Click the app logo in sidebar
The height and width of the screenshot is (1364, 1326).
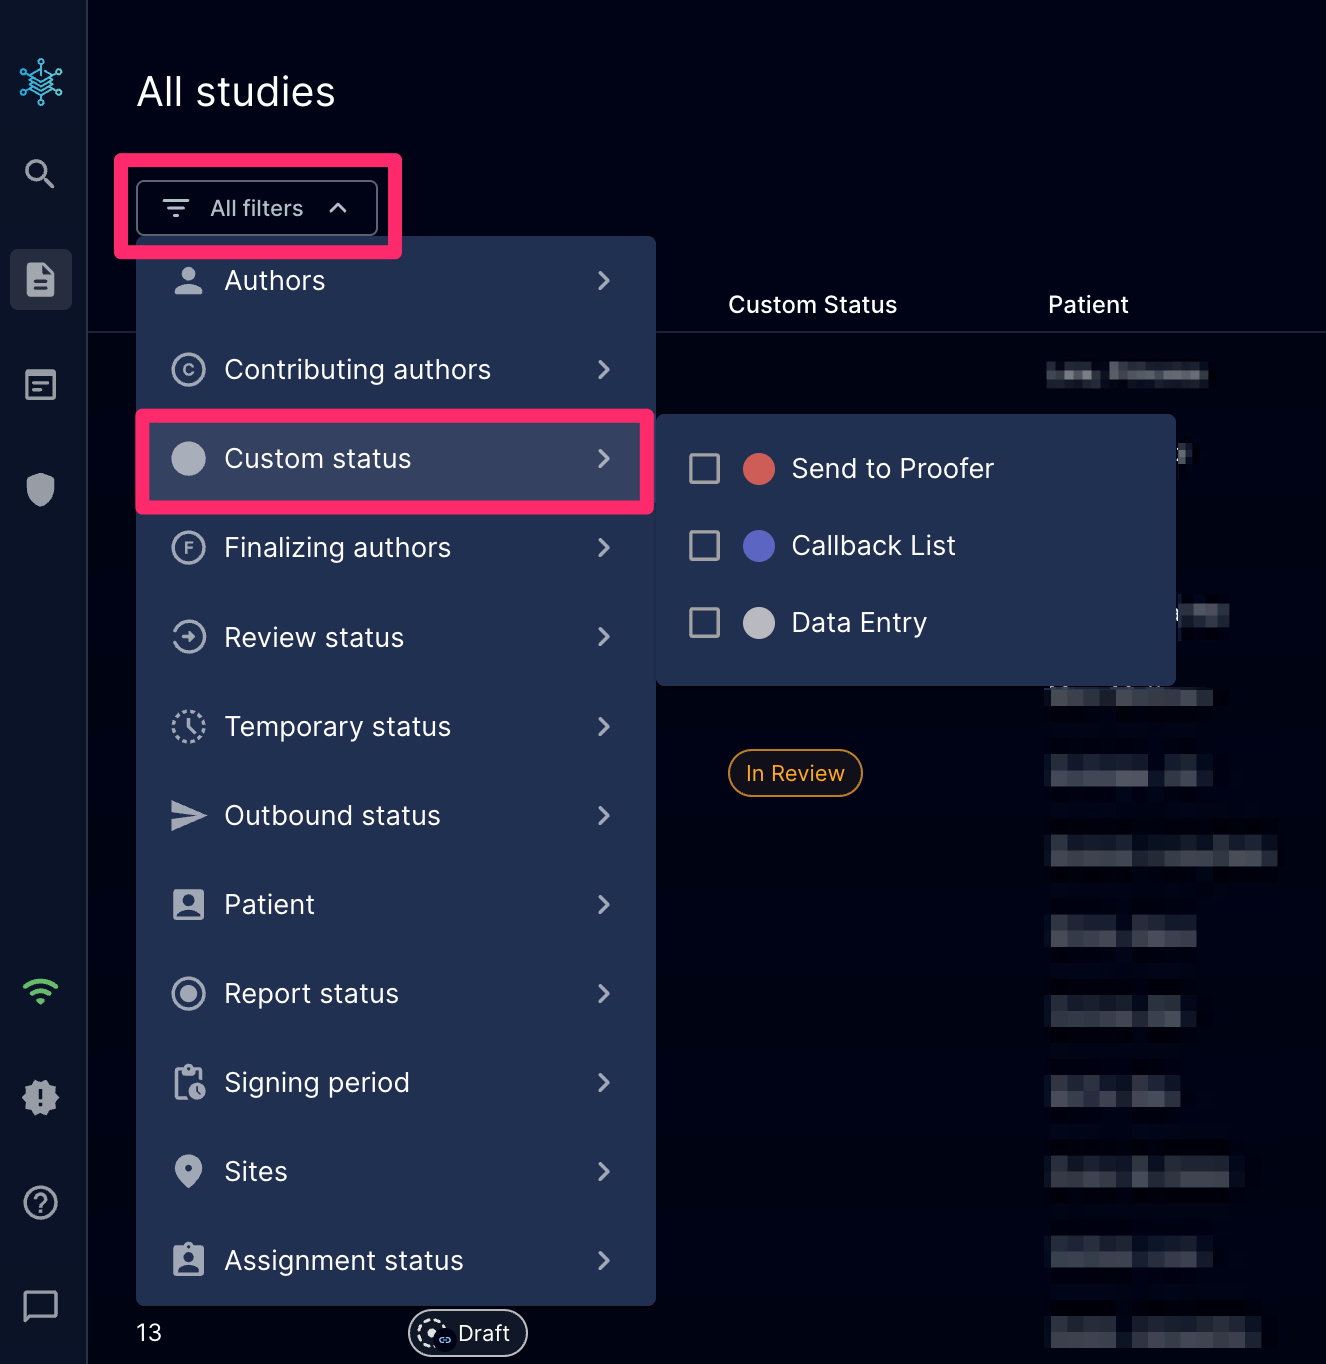(41, 82)
